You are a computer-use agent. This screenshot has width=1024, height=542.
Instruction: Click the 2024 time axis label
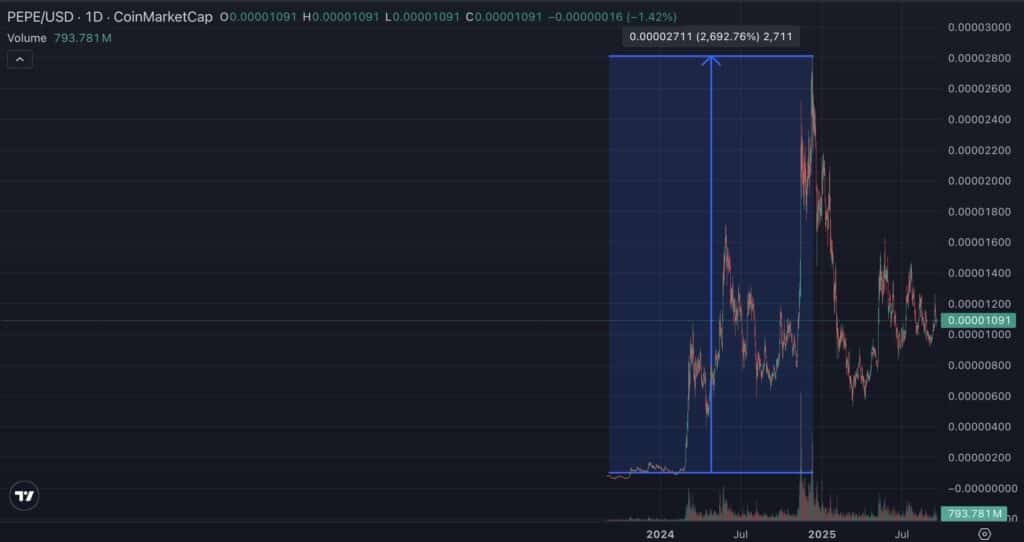pyautogui.click(x=660, y=534)
